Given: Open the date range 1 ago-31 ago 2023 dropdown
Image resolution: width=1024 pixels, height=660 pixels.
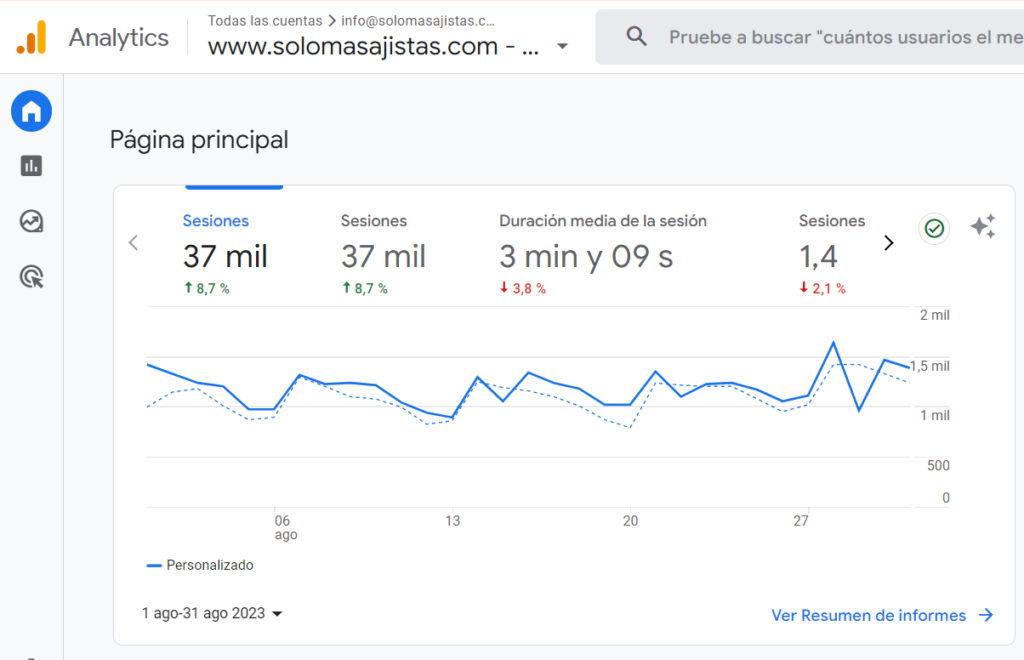Looking at the screenshot, I should [x=212, y=614].
